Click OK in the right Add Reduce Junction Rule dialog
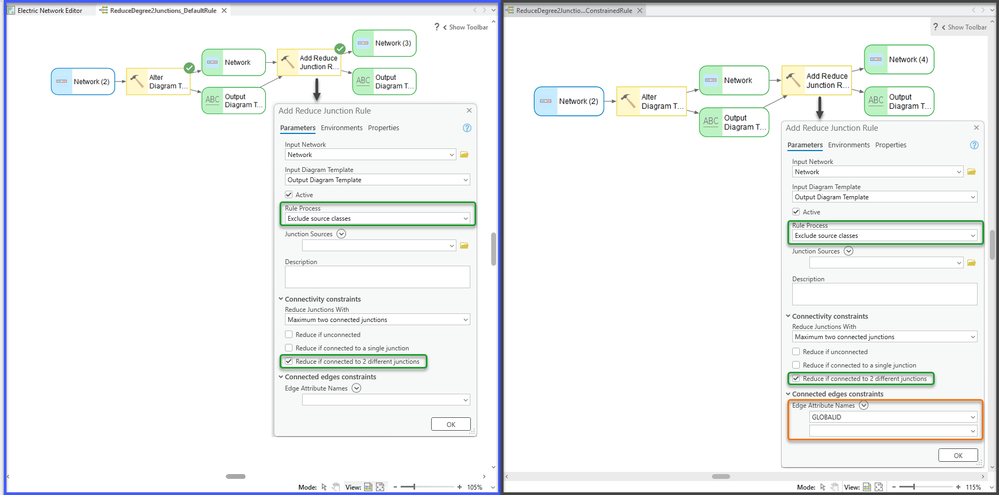This screenshot has height=495, width=999. click(958, 456)
